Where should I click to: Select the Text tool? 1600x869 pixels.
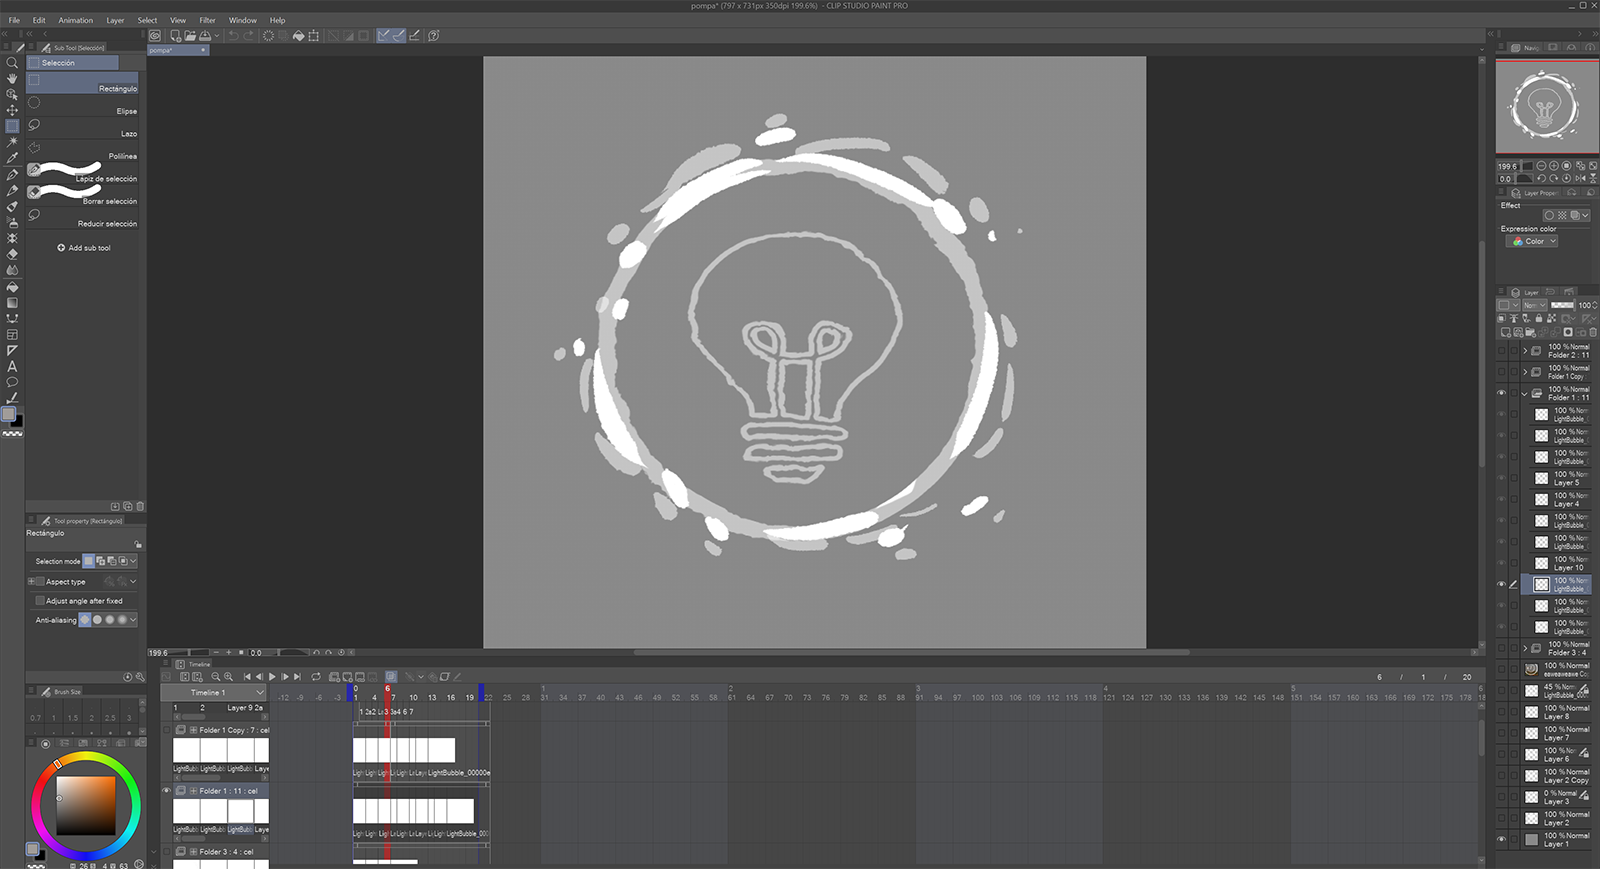[12, 366]
